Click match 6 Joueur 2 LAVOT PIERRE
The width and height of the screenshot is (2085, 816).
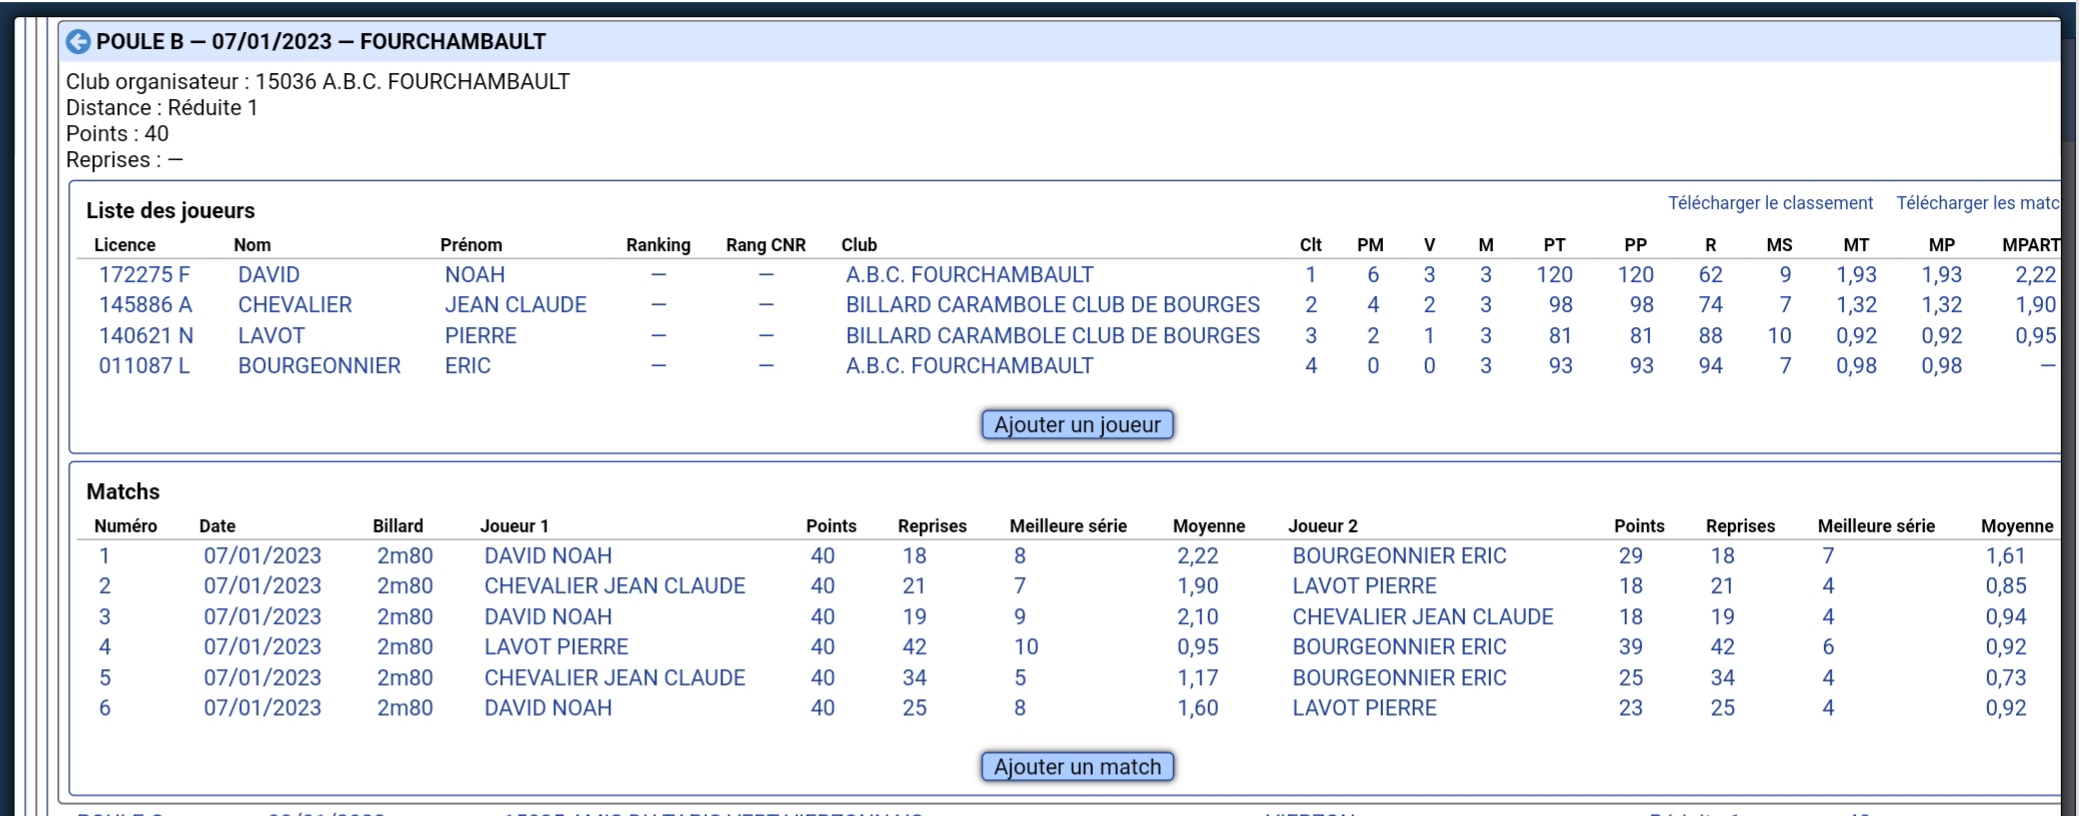click(1364, 708)
